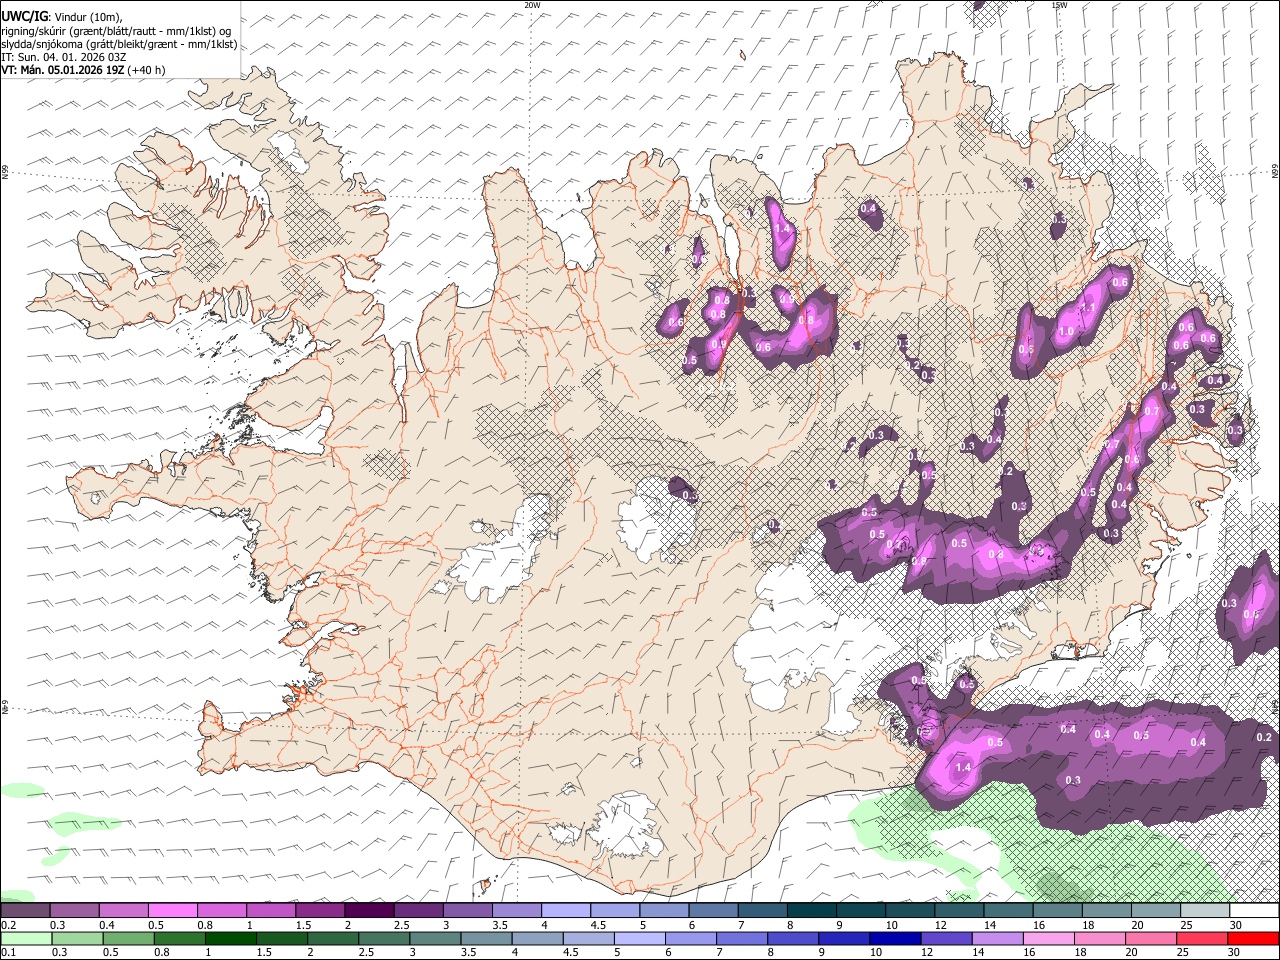Image resolution: width=1280 pixels, height=960 pixels.
Task: Click the 15W longitude label at top
Action: click(1059, 5)
